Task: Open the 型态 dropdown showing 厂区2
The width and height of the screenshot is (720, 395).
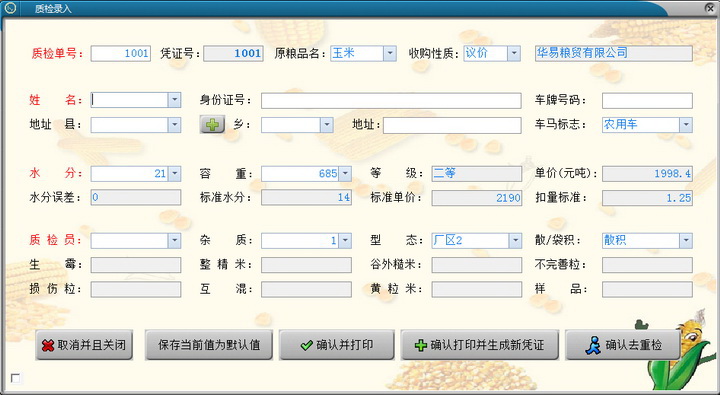Action: pyautogui.click(x=515, y=240)
